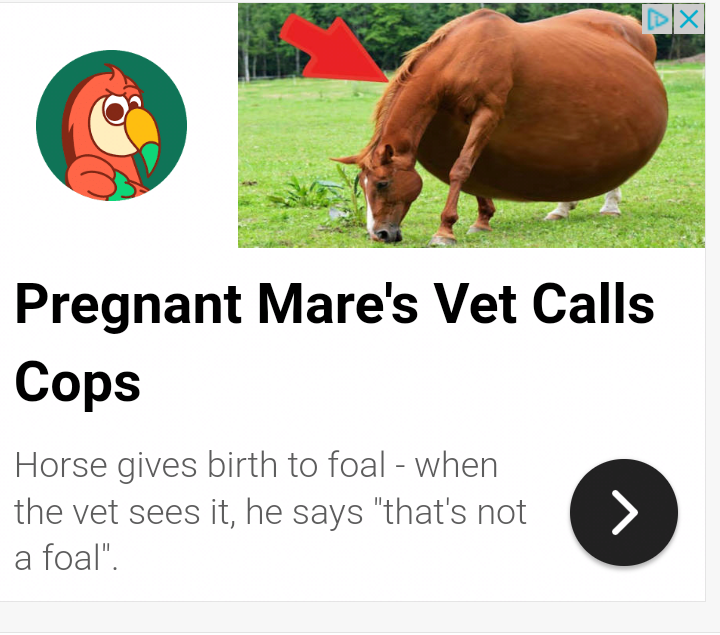This screenshot has width=720, height=635.
Task: Click the black circular next arrow button
Action: (x=624, y=512)
